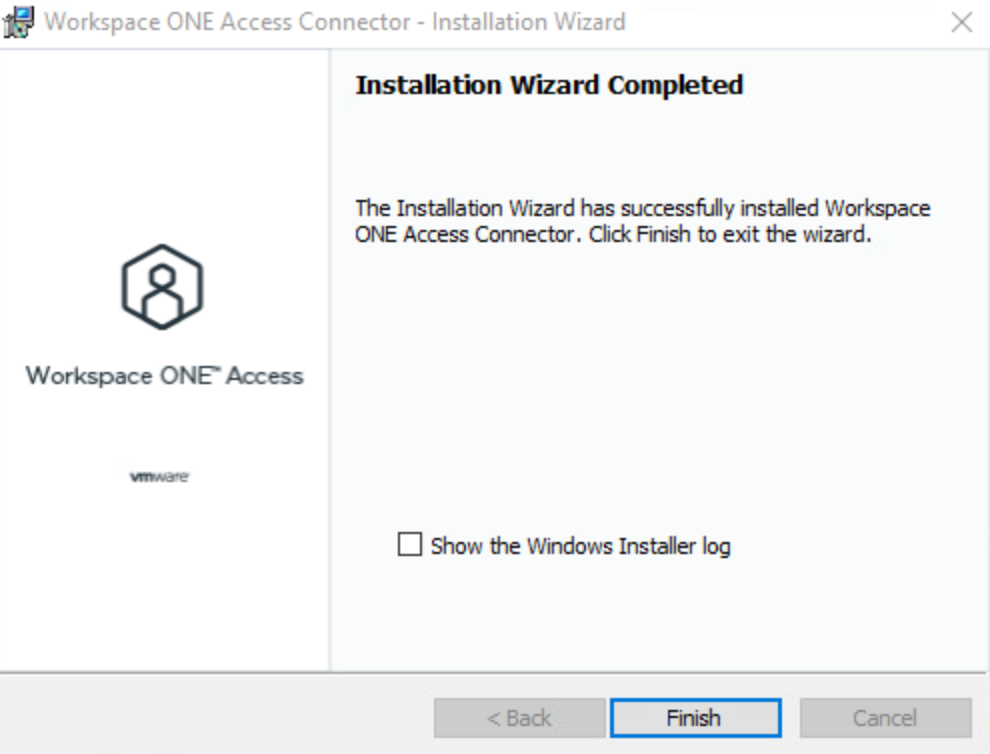This screenshot has width=990, height=754.
Task: Click the greyed-out Cancel button
Action: (885, 718)
